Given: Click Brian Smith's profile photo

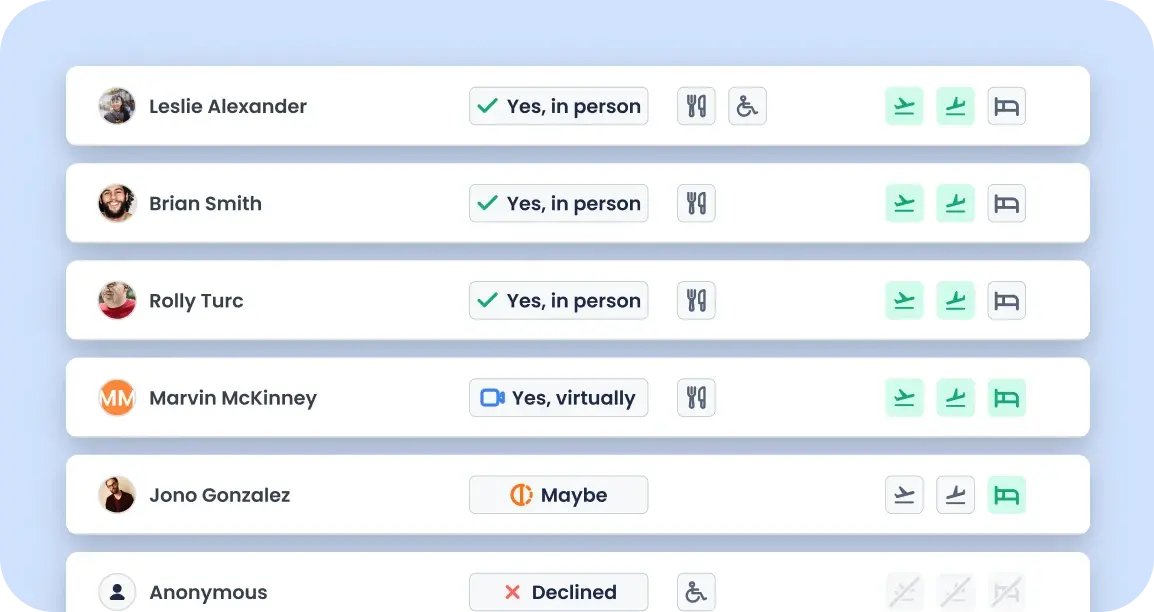Looking at the screenshot, I should tap(117, 203).
